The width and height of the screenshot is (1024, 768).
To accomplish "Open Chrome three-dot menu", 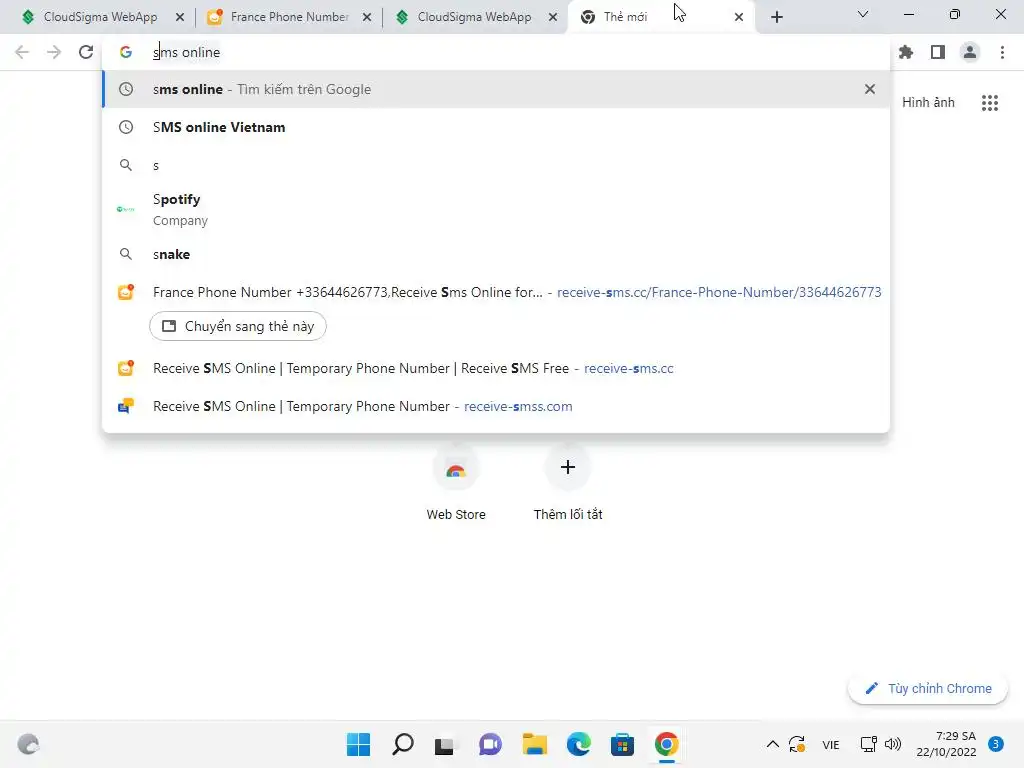I will (x=1002, y=52).
